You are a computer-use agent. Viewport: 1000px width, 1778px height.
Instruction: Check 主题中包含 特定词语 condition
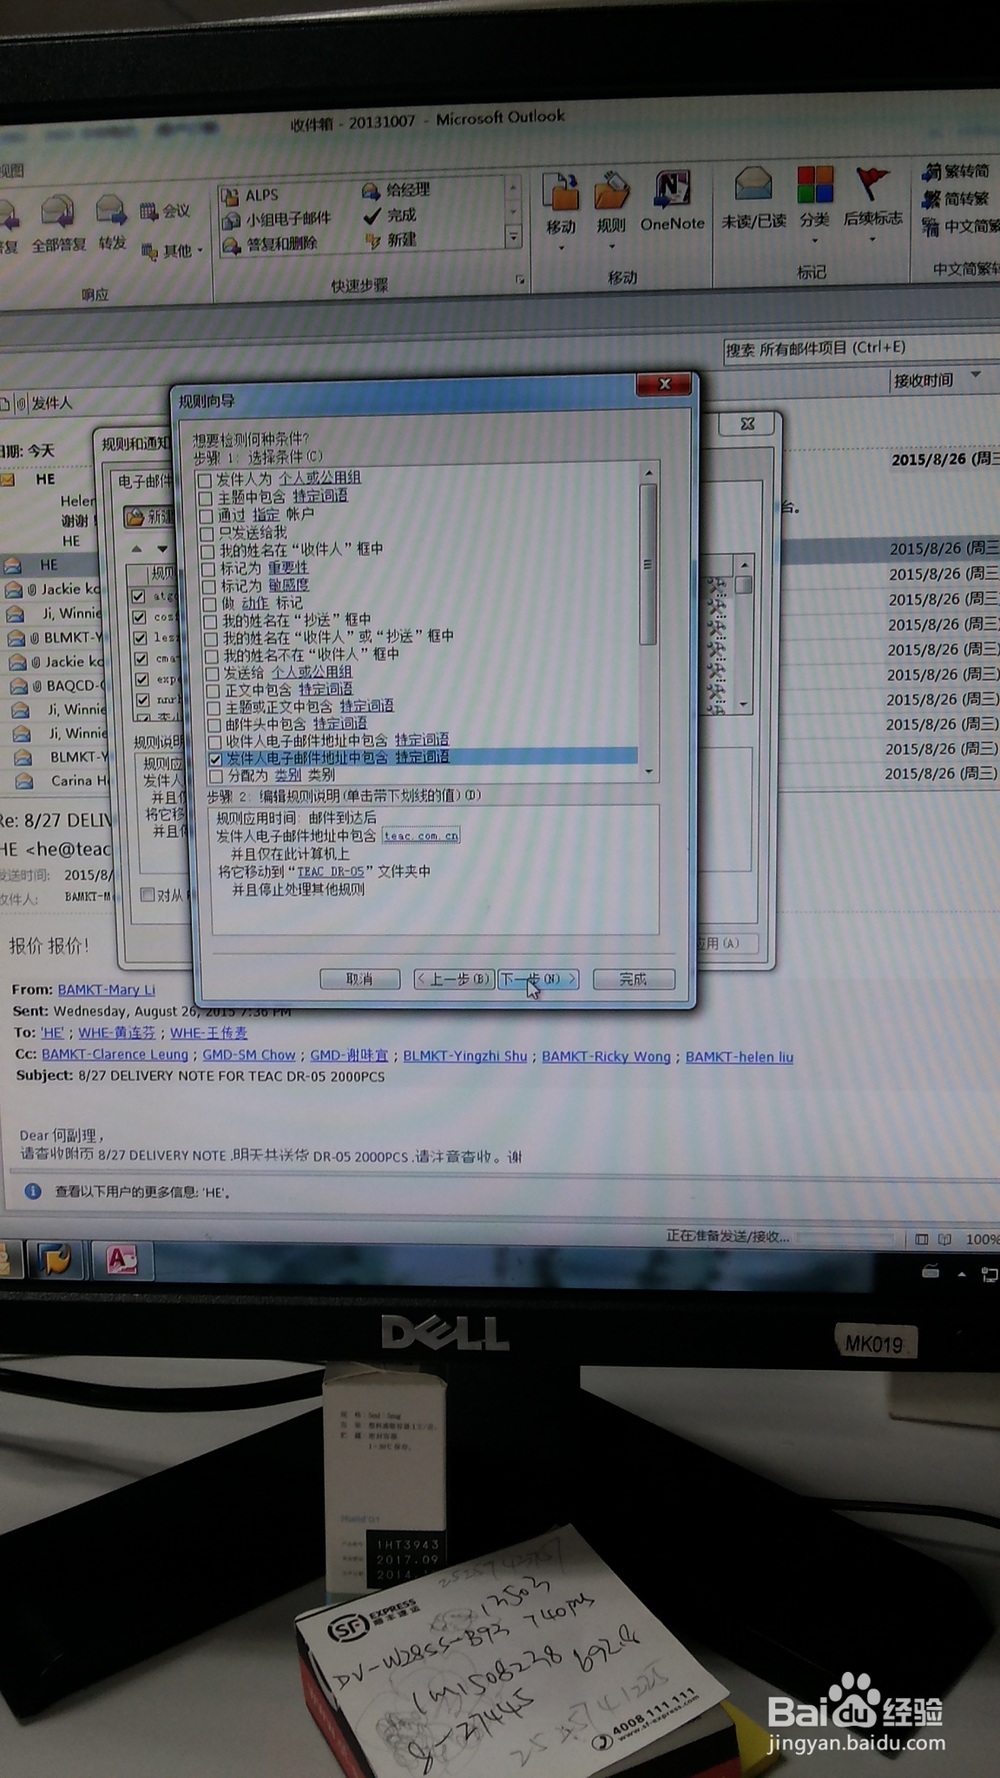pos(206,498)
